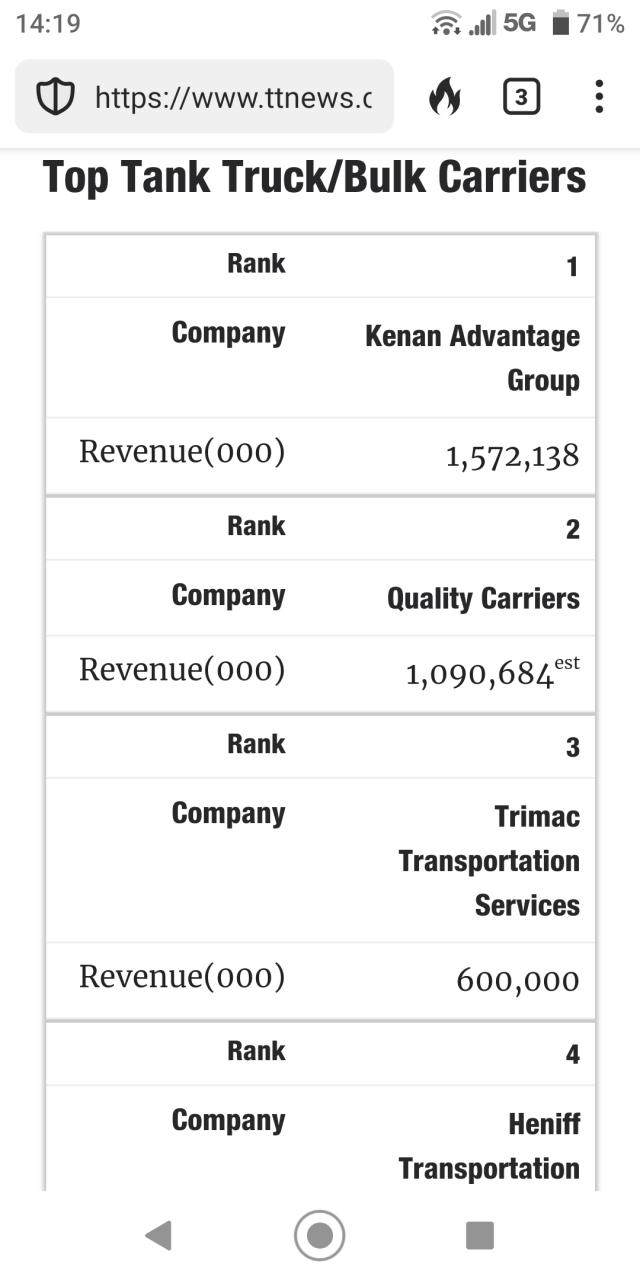This screenshot has height=1280, width=640.
Task: Tap the fire erase-data icon
Action: click(445, 97)
